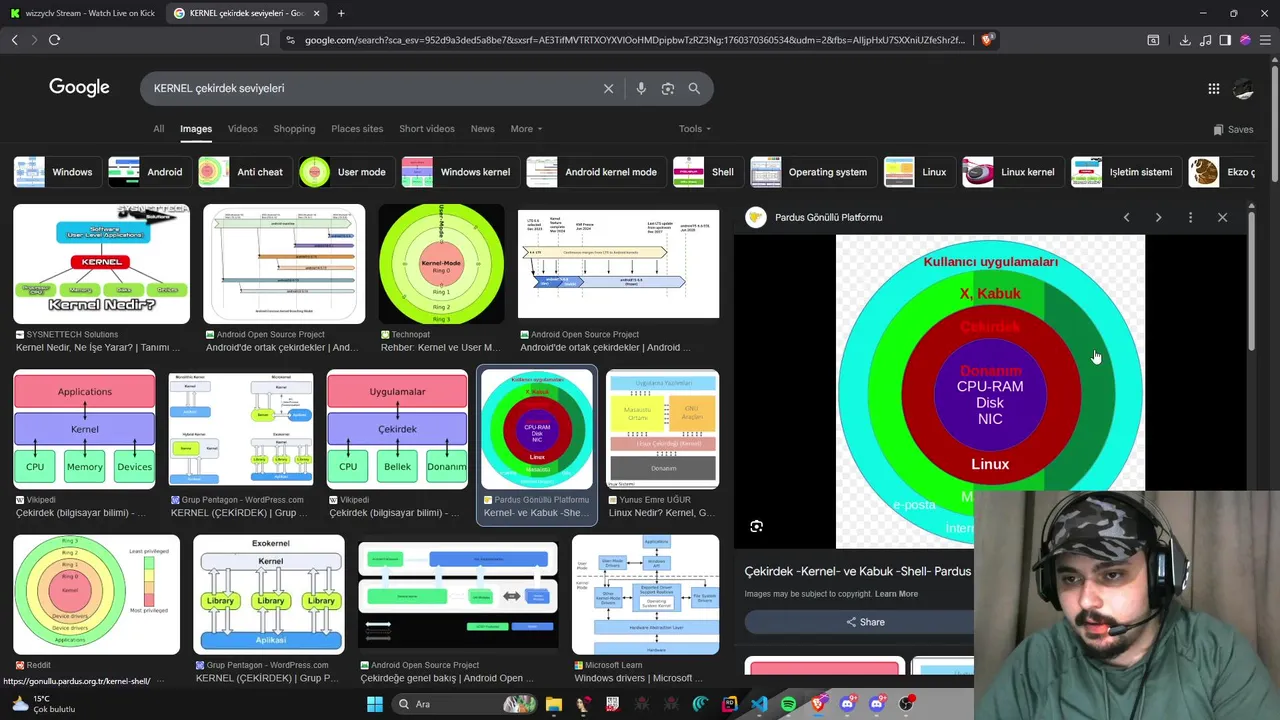Switch to the Videos tab

click(242, 129)
